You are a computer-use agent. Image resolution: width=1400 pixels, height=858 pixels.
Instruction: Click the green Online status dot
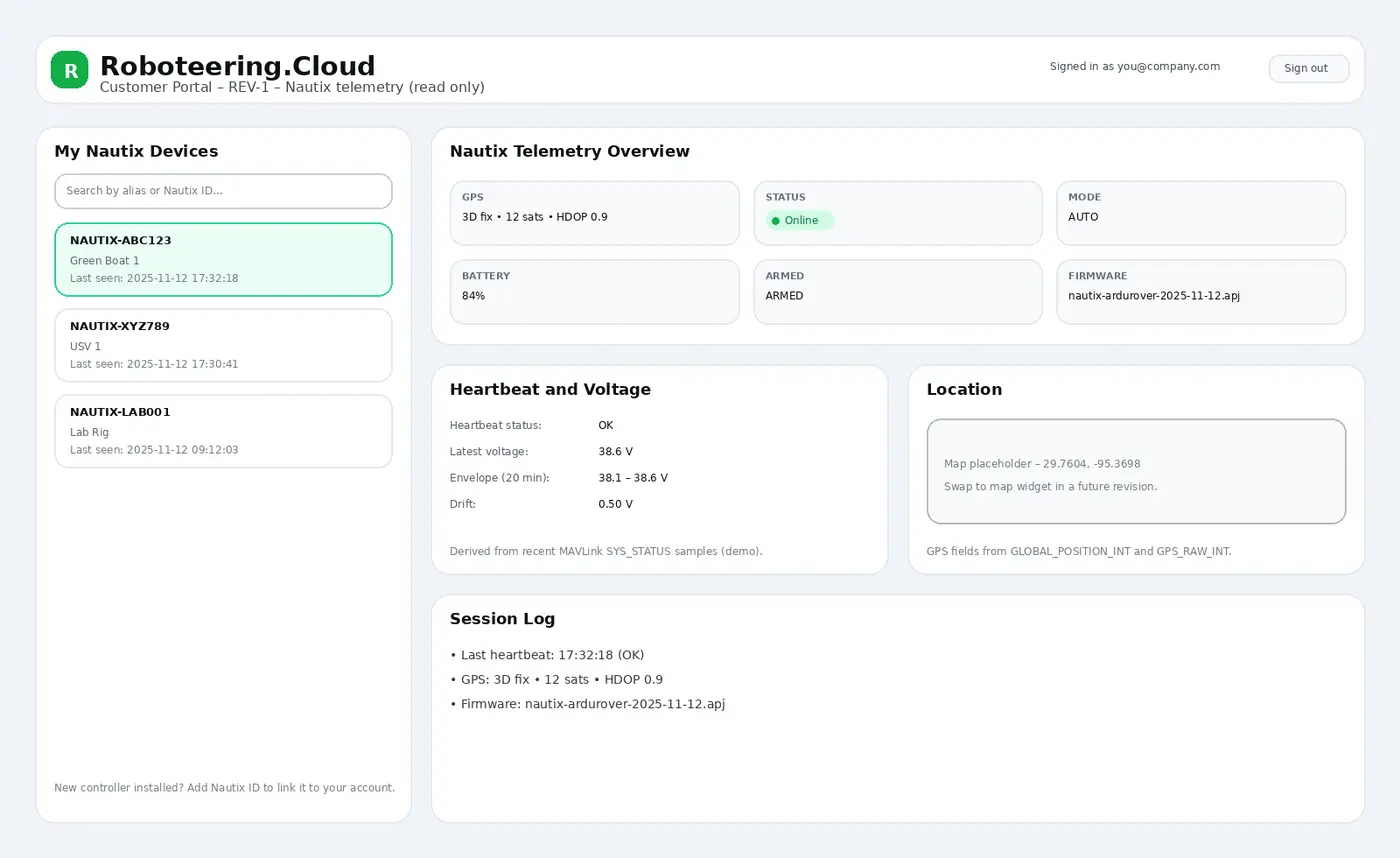point(776,221)
